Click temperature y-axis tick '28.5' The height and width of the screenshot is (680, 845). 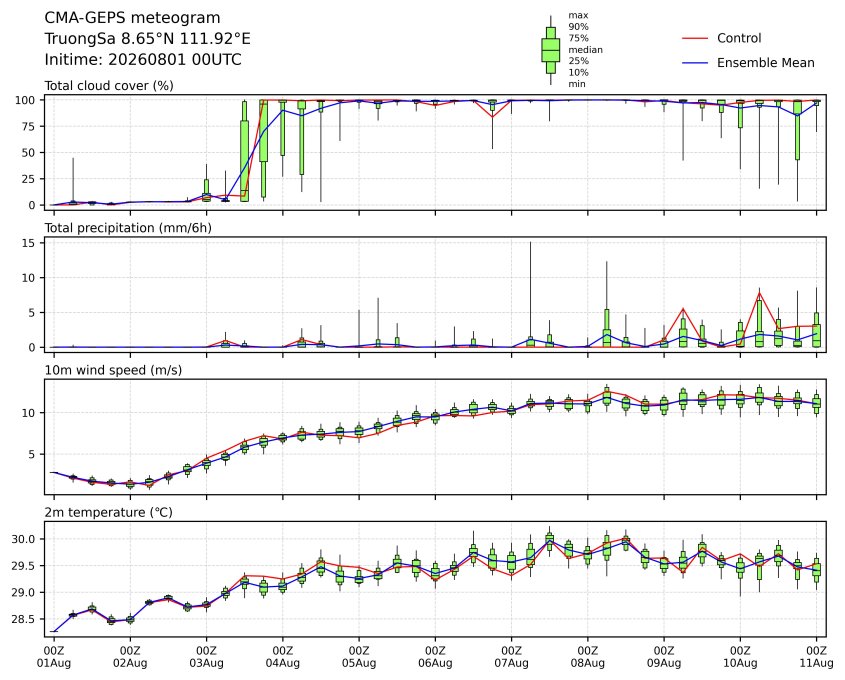24,620
